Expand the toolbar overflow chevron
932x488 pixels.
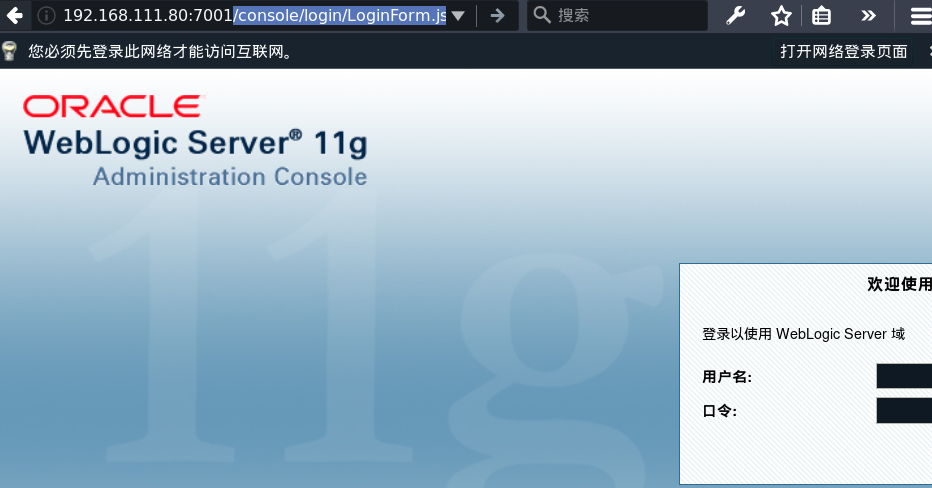(868, 15)
